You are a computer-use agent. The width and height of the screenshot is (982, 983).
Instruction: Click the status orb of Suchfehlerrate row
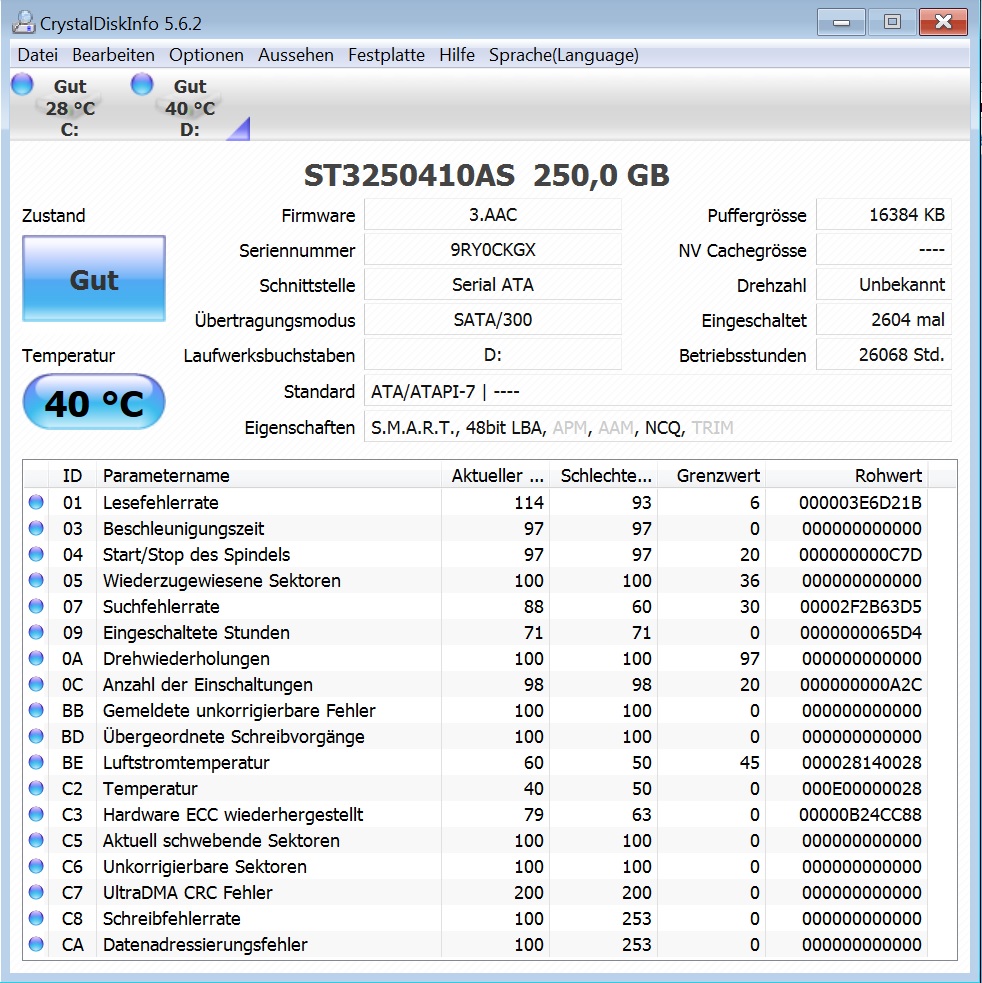[x=36, y=606]
